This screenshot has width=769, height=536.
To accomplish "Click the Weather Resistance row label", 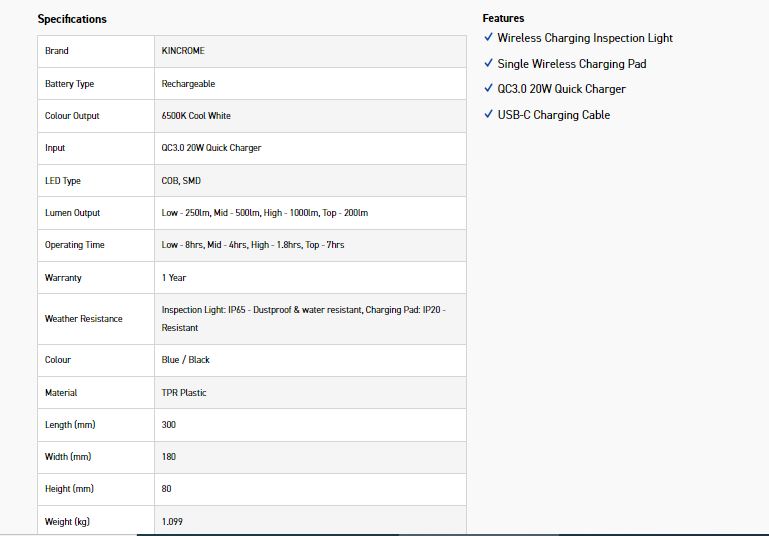I will click(84, 319).
